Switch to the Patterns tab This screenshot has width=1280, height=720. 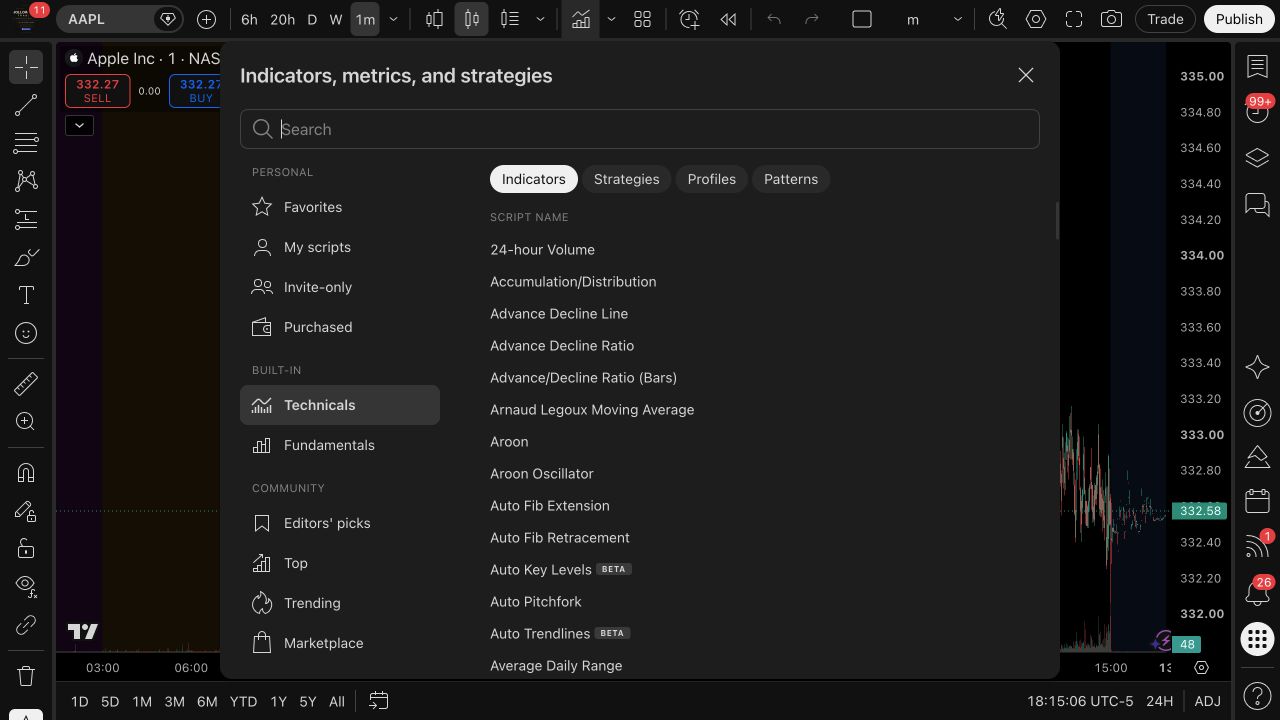(791, 179)
